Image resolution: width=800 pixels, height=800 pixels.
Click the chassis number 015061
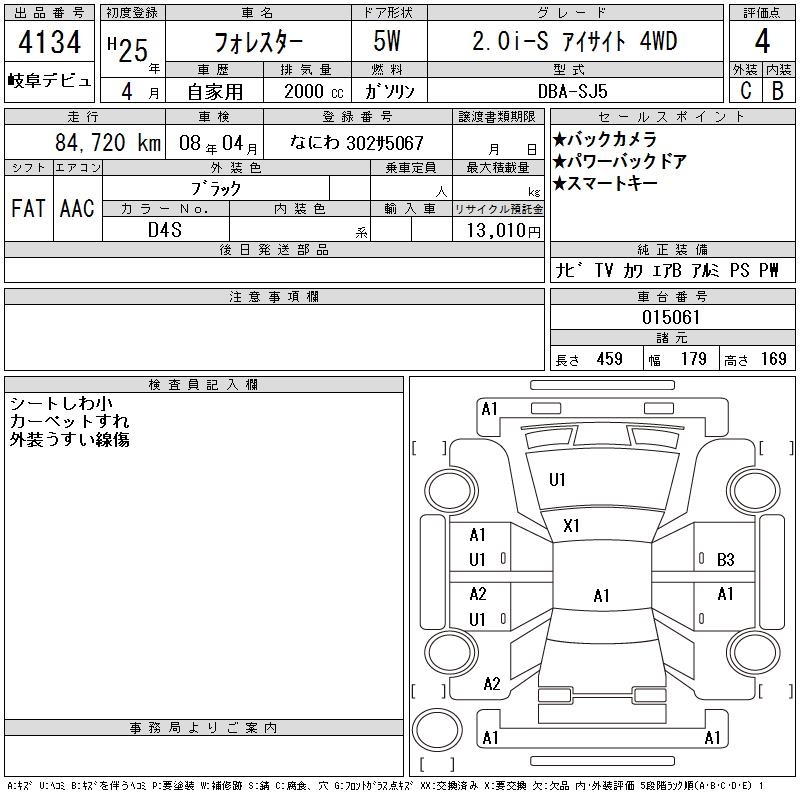point(671,317)
